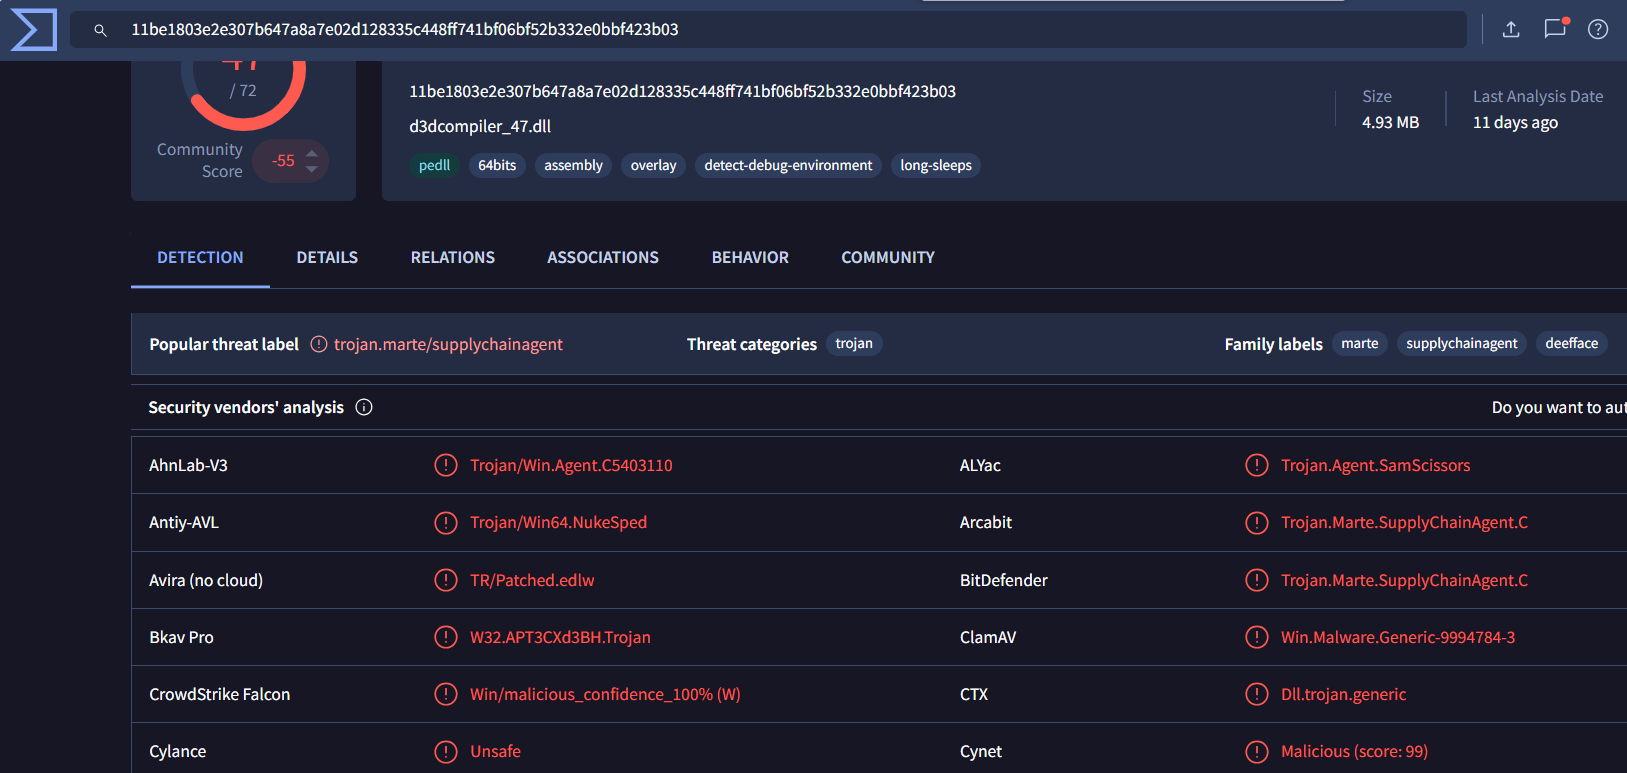Click the info icon beside Security vendors' analysis

coord(364,407)
